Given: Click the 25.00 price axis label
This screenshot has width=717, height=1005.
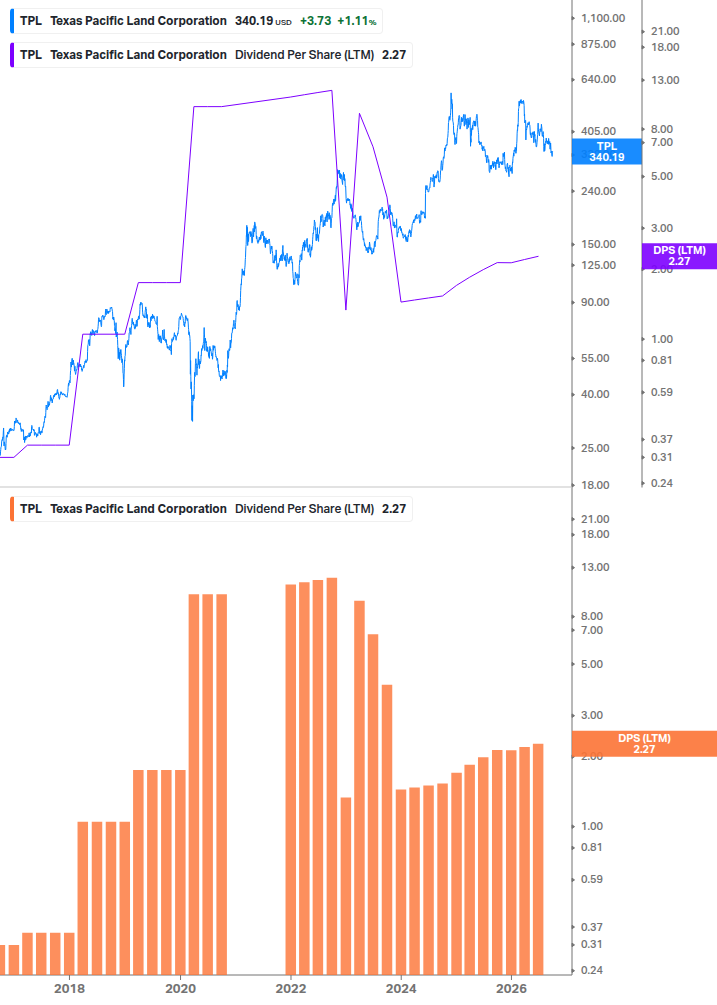Looking at the screenshot, I should [595, 448].
